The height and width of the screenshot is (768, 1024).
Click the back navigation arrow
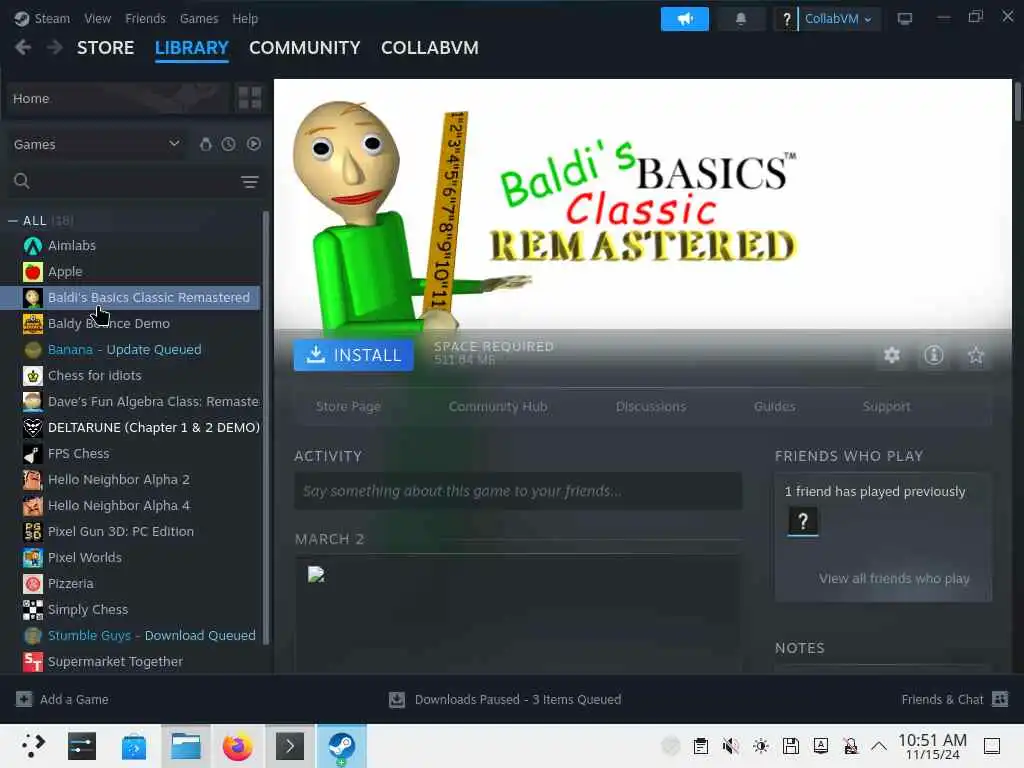coord(23,47)
